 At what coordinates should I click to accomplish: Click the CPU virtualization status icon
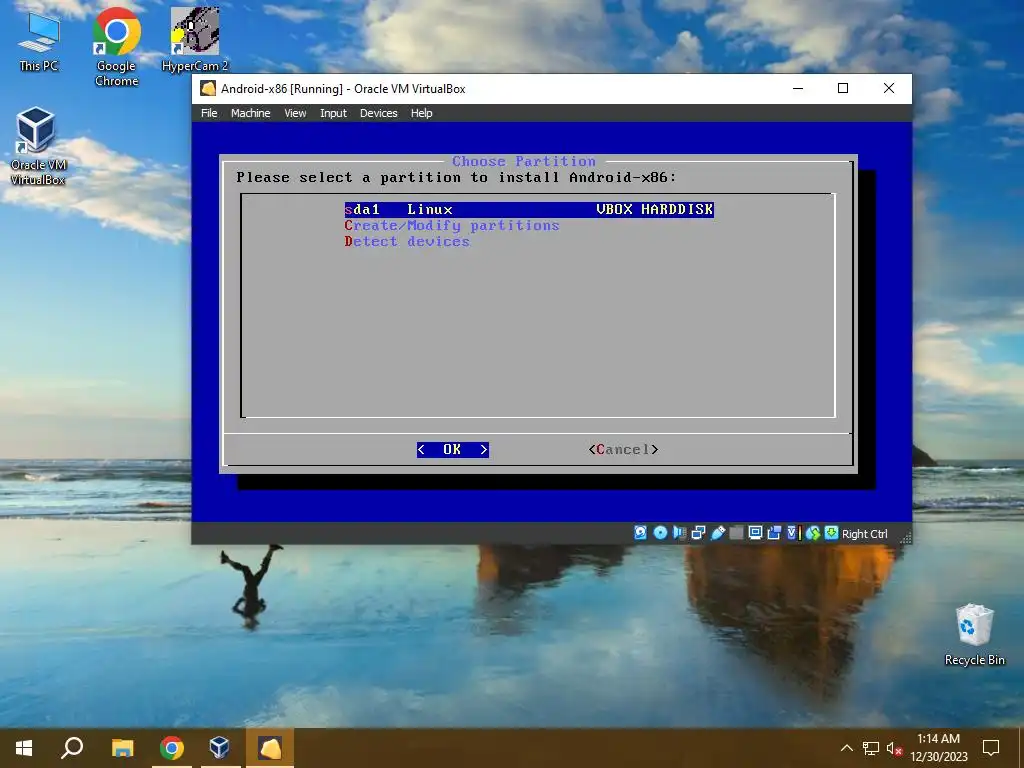pos(793,533)
